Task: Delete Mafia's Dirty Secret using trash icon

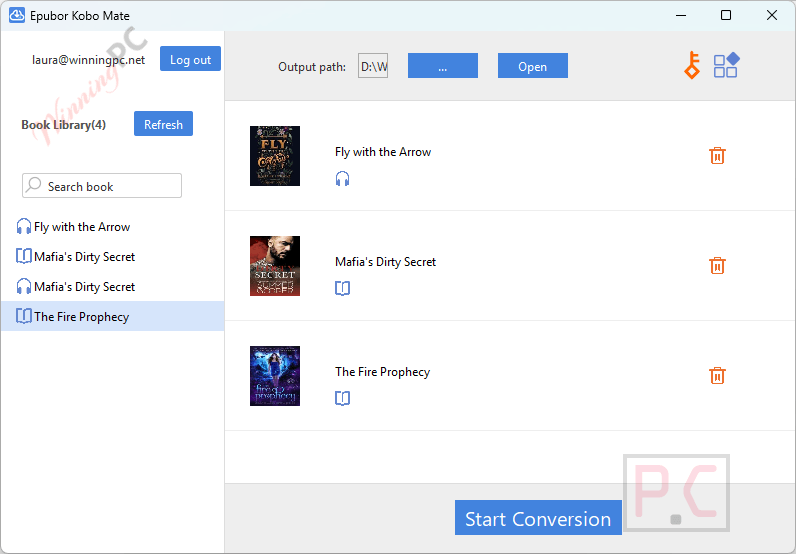Action: coord(717,265)
